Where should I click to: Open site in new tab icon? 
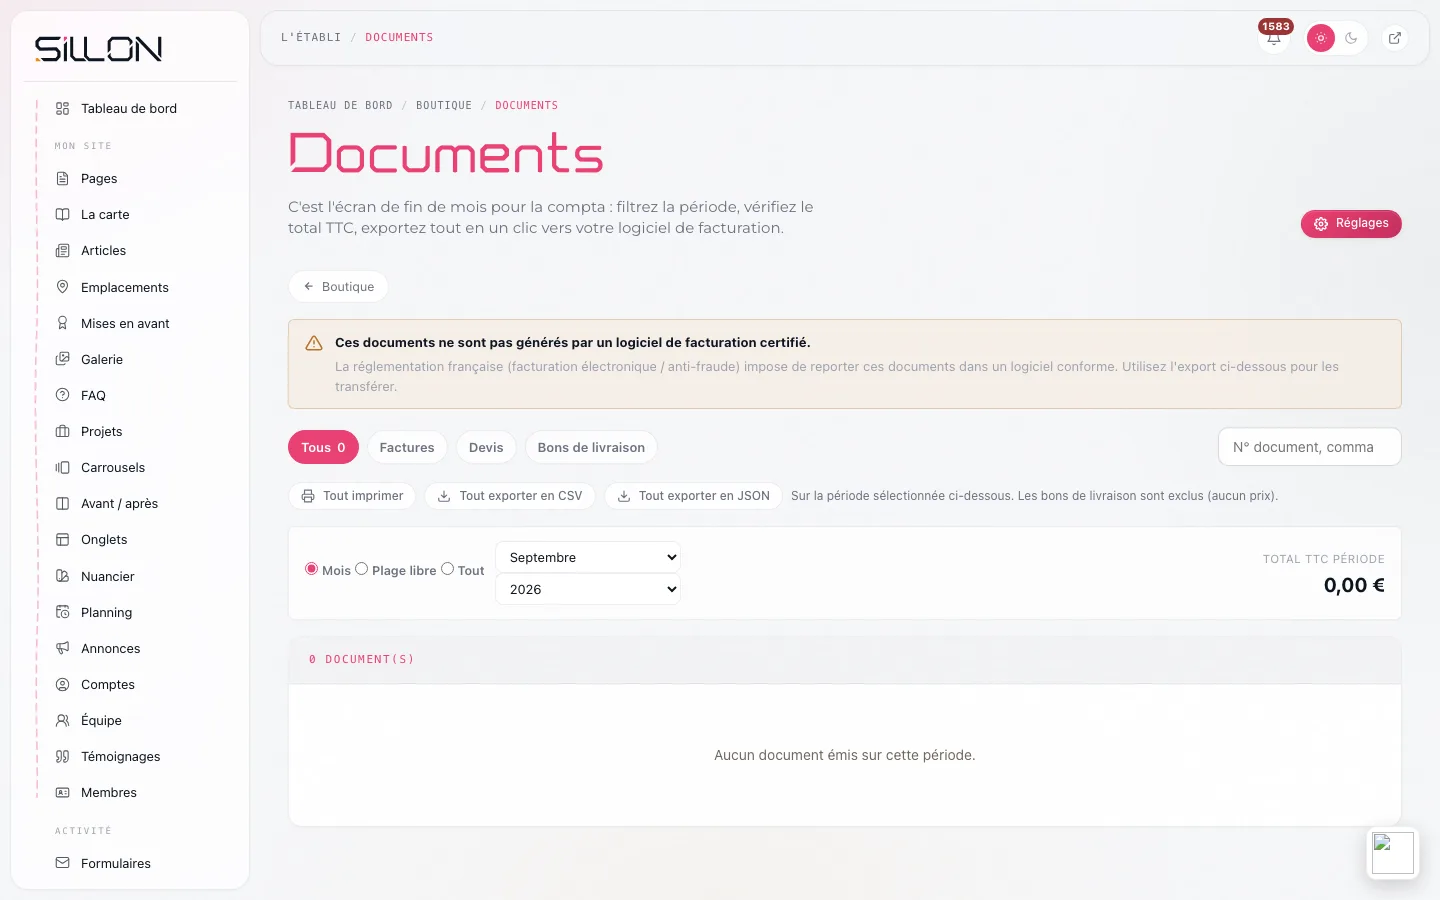(x=1395, y=38)
